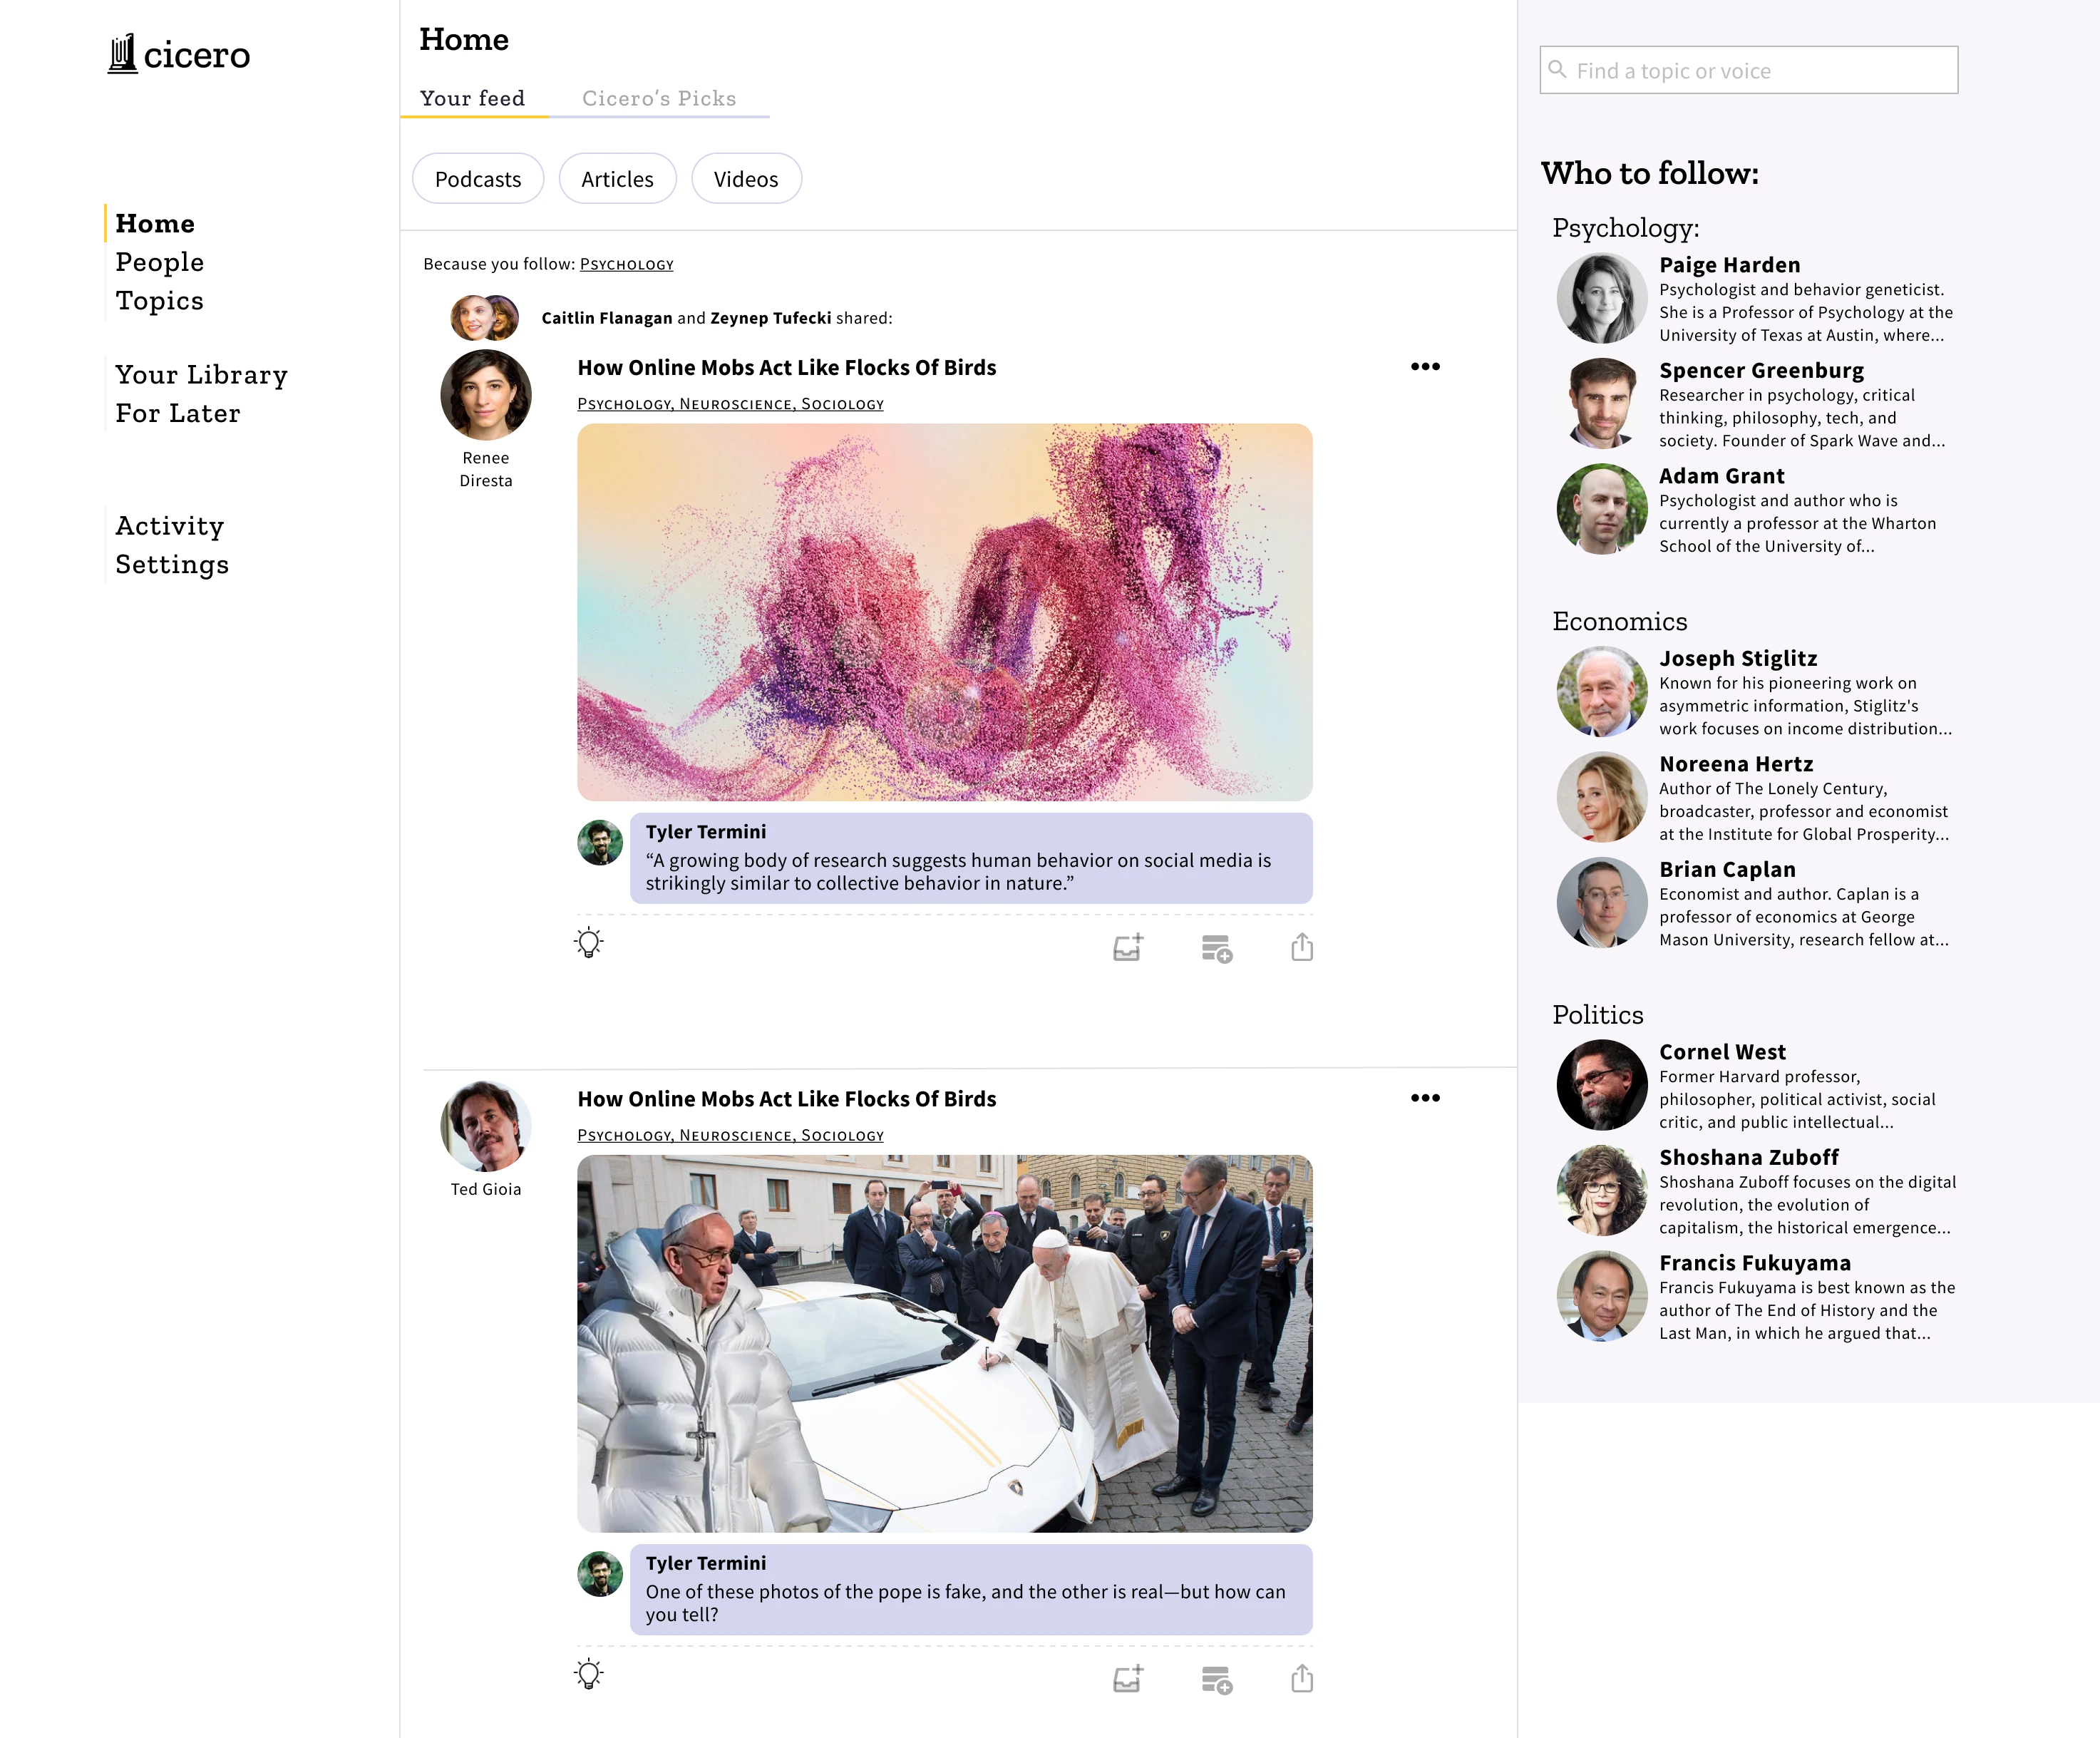The width and height of the screenshot is (2100, 1738).
Task: Go to For Later in the sidebar
Action: (177, 413)
